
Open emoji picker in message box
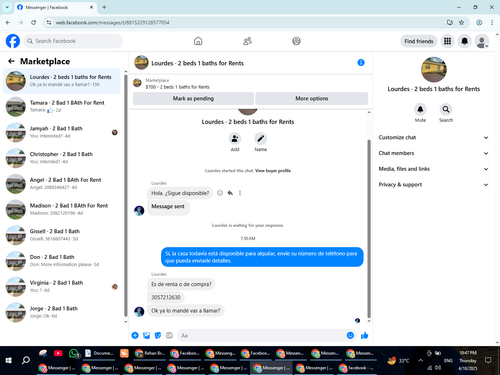point(350,335)
